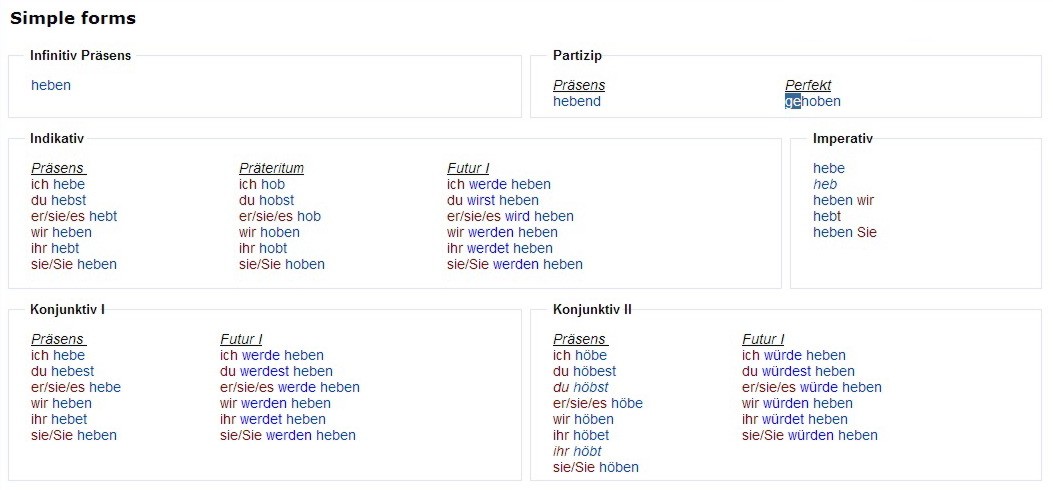Open the 'hebet' form in Konjunktiv I
Image resolution: width=1053 pixels, height=490 pixels.
[x=69, y=419]
